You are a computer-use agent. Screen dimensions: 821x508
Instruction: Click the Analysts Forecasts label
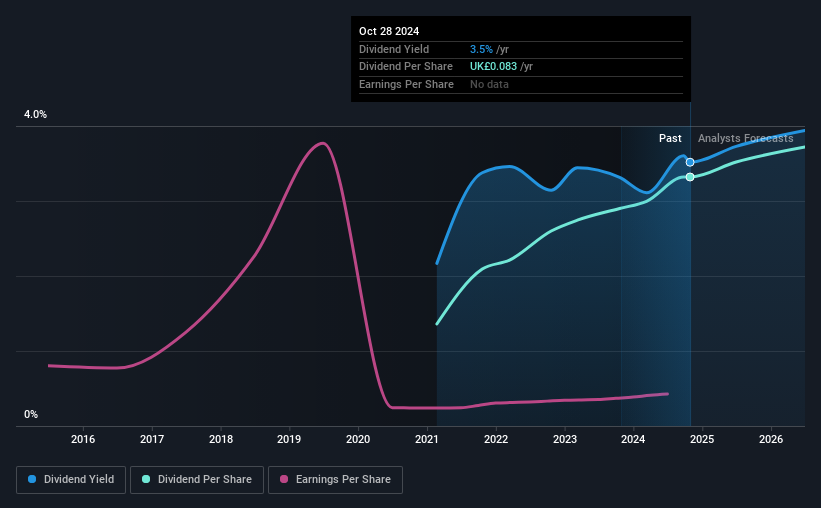pos(746,138)
